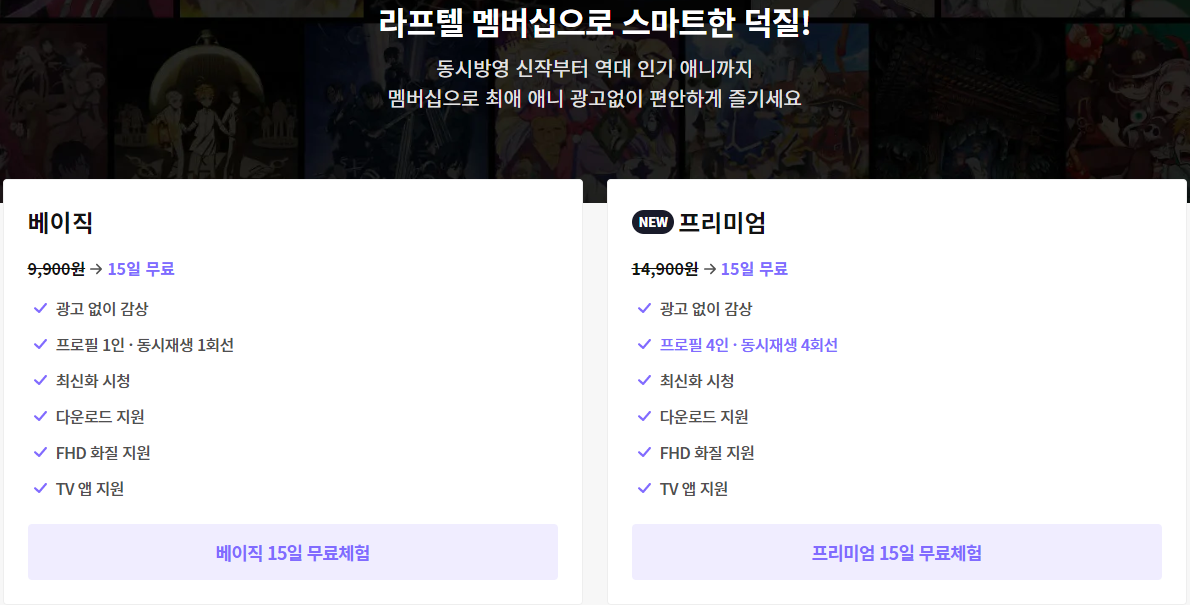The height and width of the screenshot is (605, 1190).
Task: Click checkmark beside TV 앱 지원 in 프리미엄
Action: (644, 488)
